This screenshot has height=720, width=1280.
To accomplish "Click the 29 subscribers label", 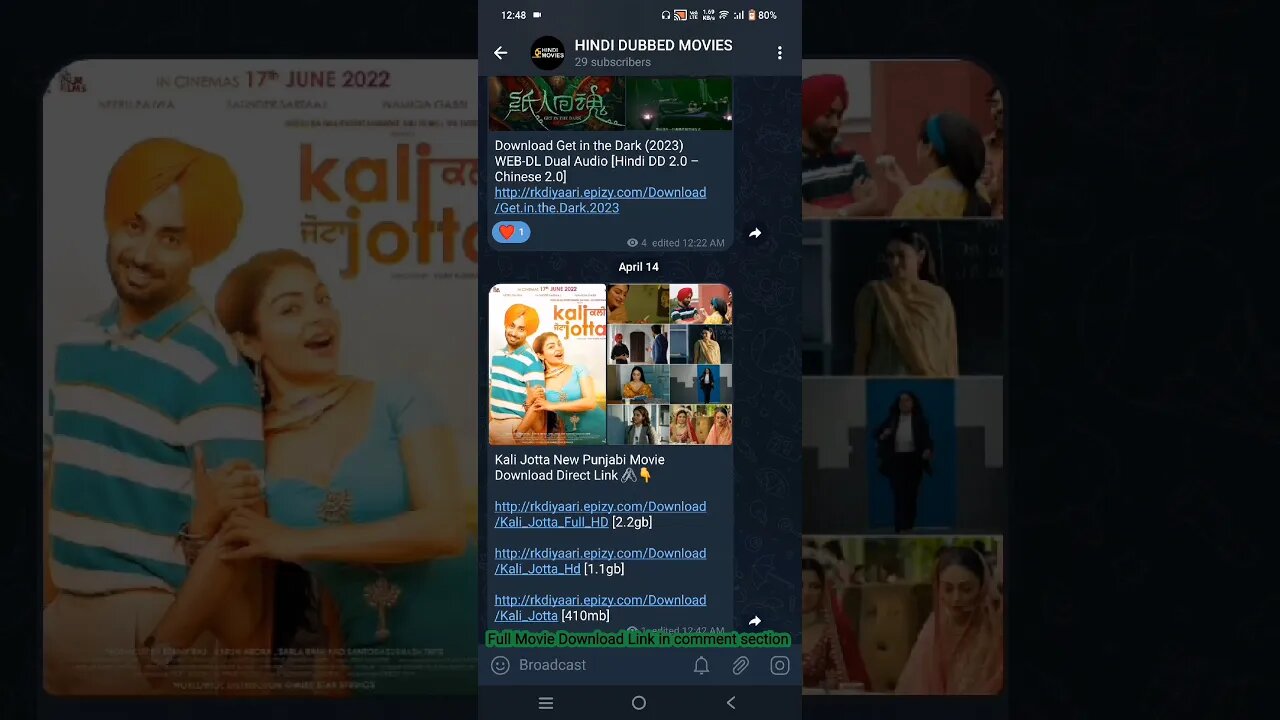I will point(612,62).
